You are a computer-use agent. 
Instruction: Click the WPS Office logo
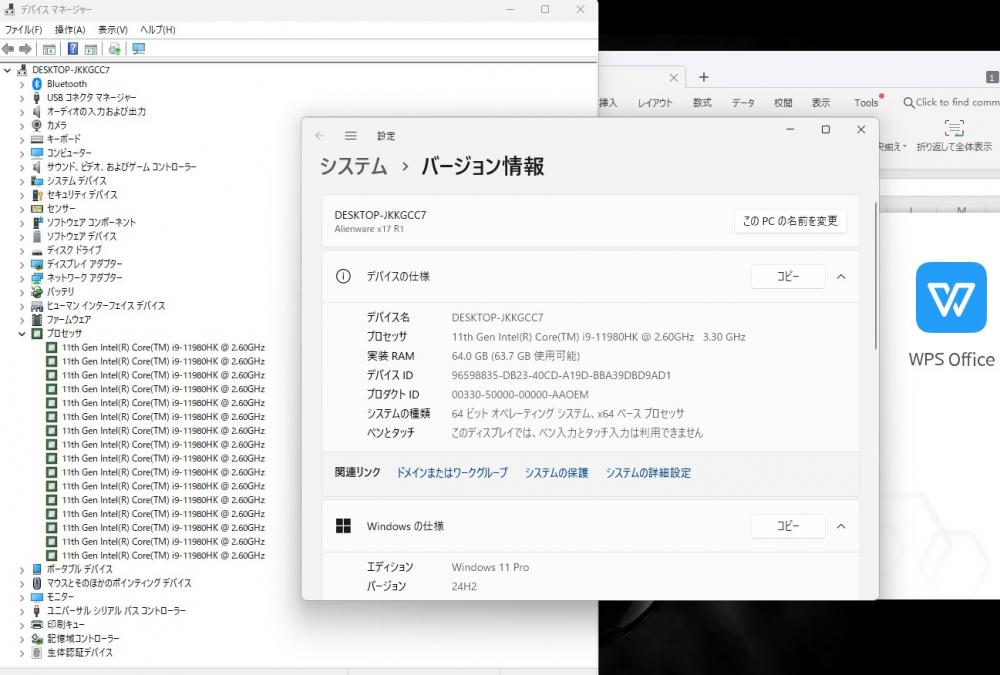click(x=951, y=297)
